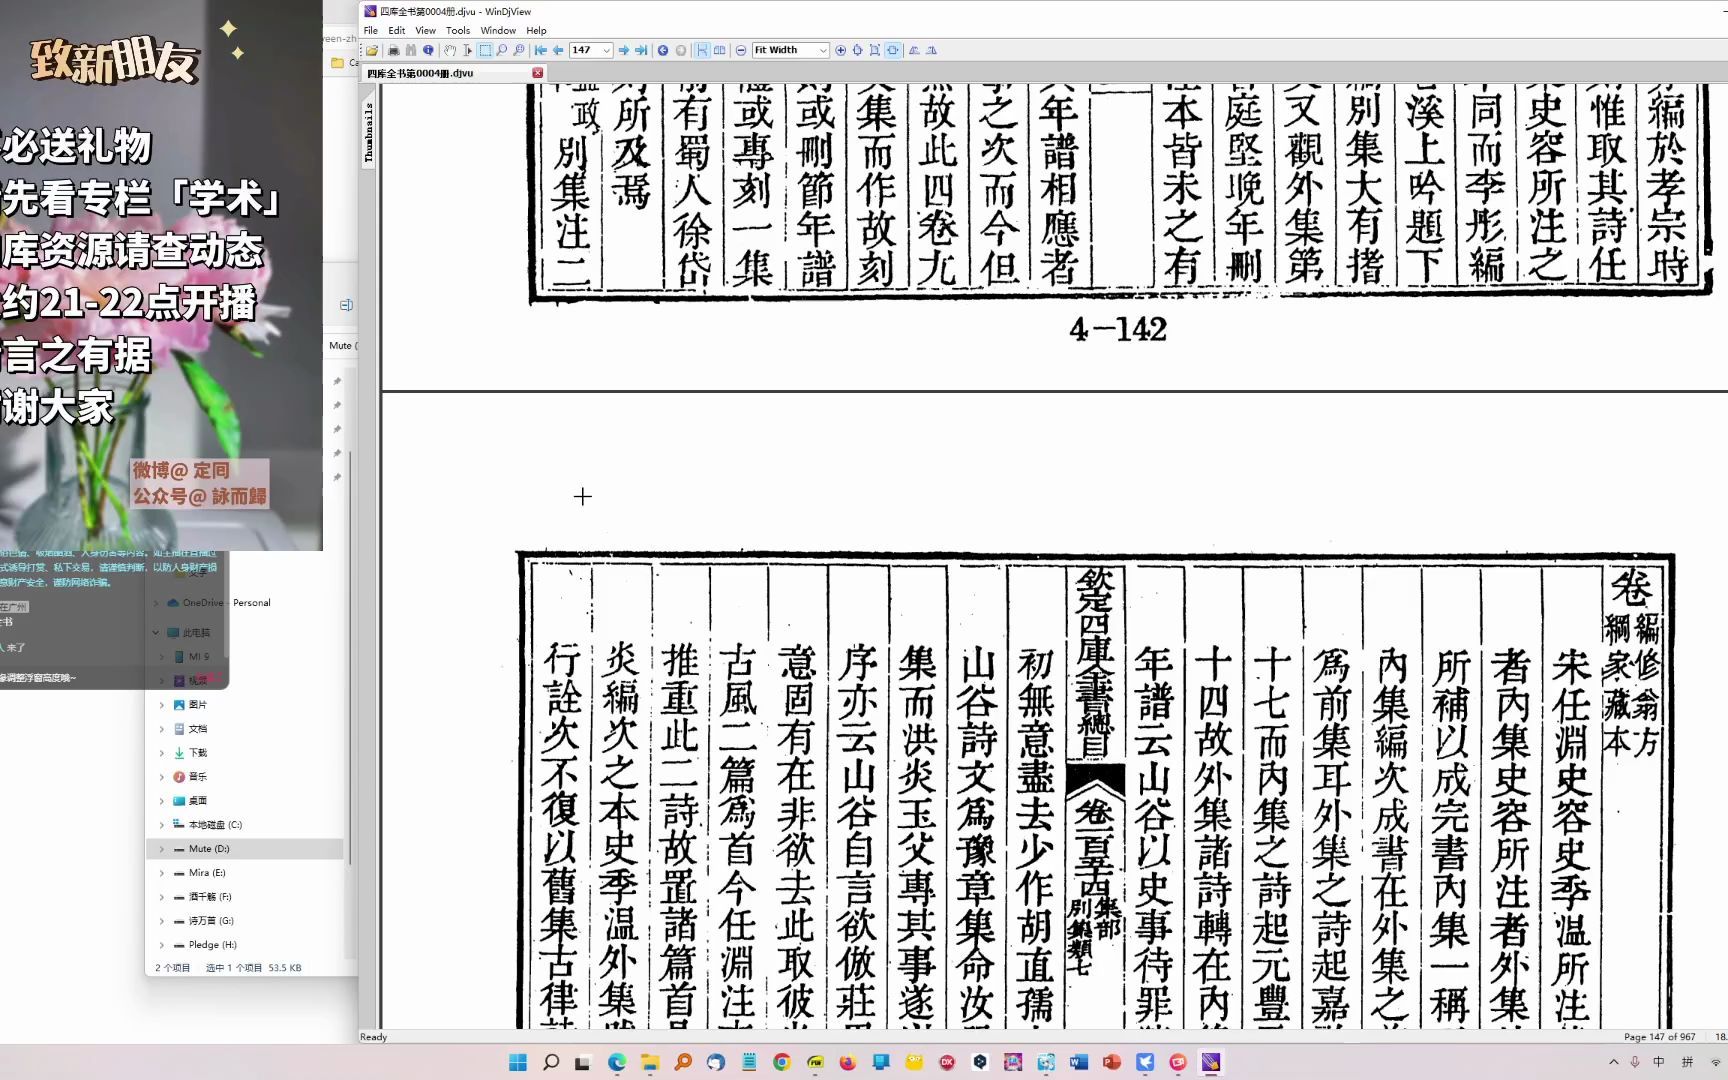
Task: Click the Open file icon in WinDjView toolbar
Action: coord(371,50)
